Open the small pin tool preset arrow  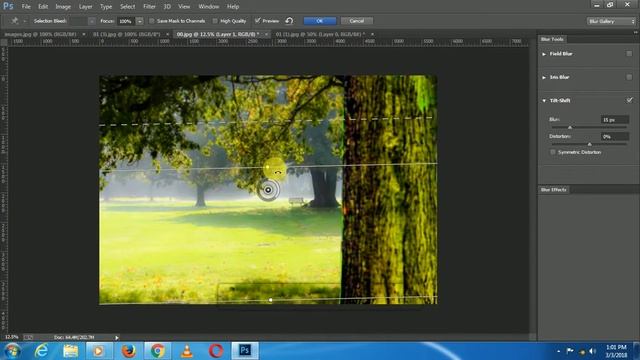click(x=24, y=21)
